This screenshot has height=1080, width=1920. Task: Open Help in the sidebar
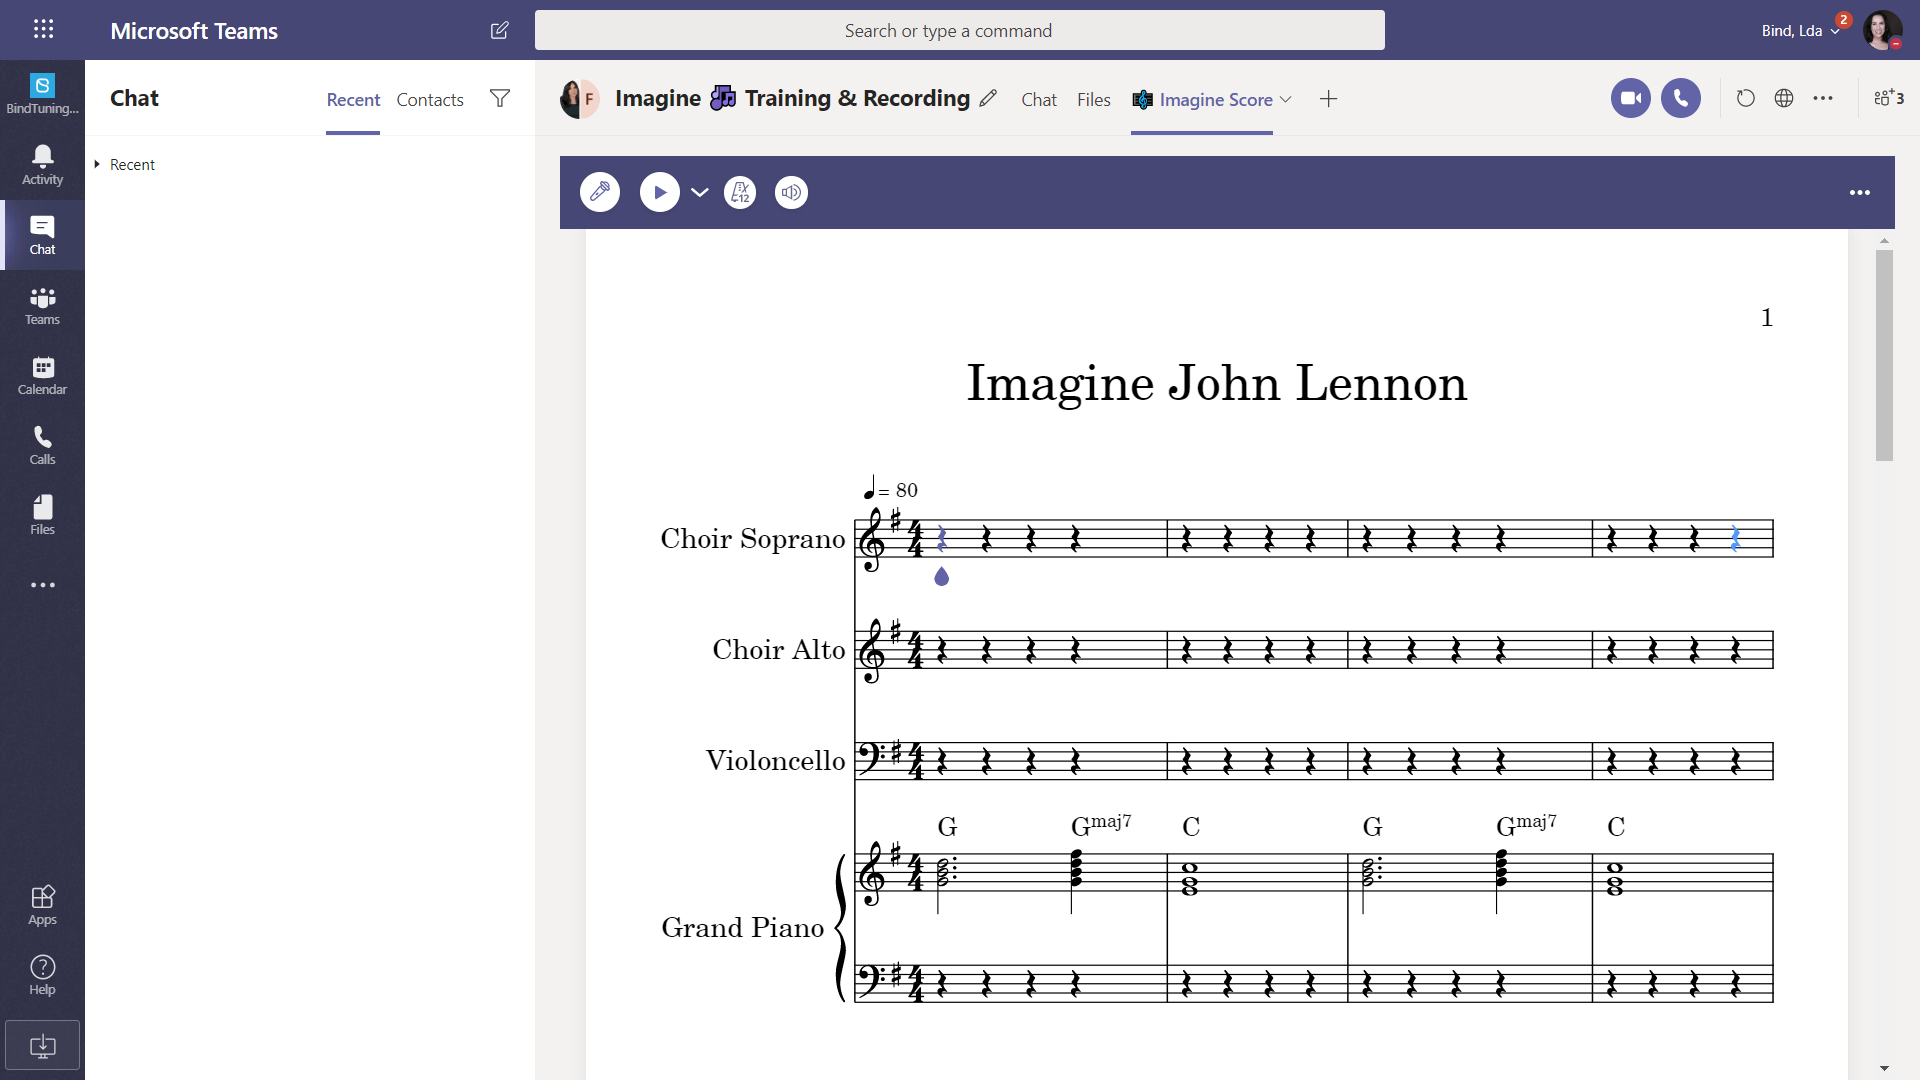click(x=42, y=975)
